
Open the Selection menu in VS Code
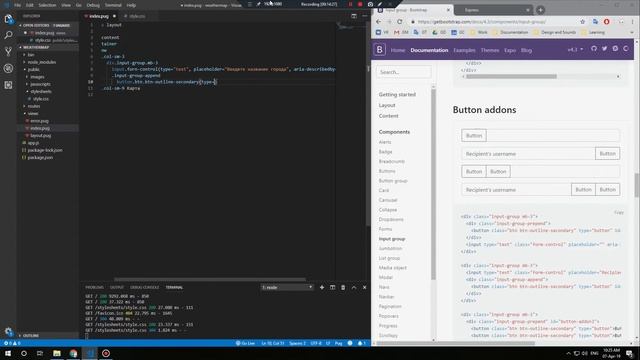click(x=47, y=5)
